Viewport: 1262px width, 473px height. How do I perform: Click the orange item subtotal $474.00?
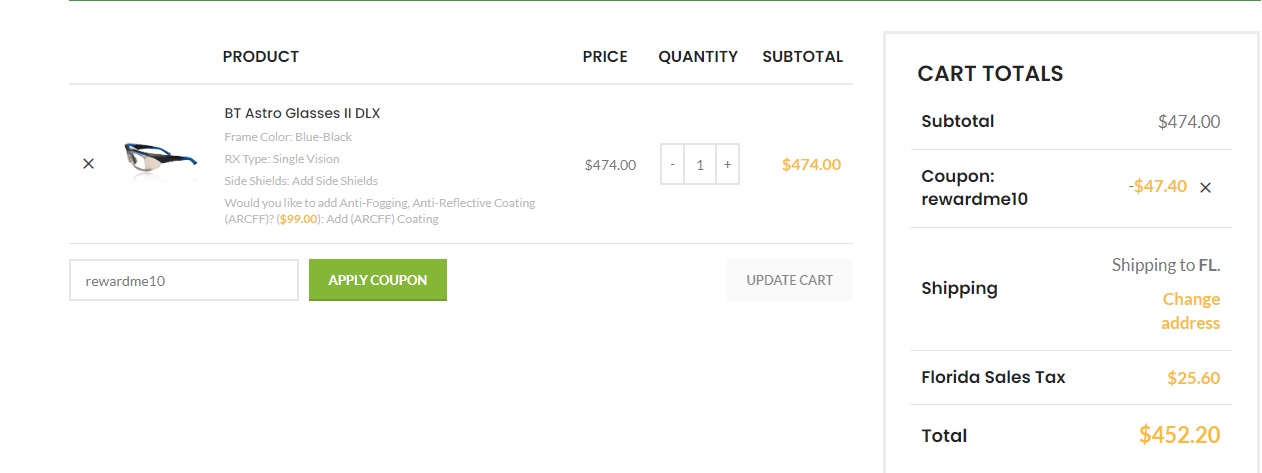[x=811, y=164]
